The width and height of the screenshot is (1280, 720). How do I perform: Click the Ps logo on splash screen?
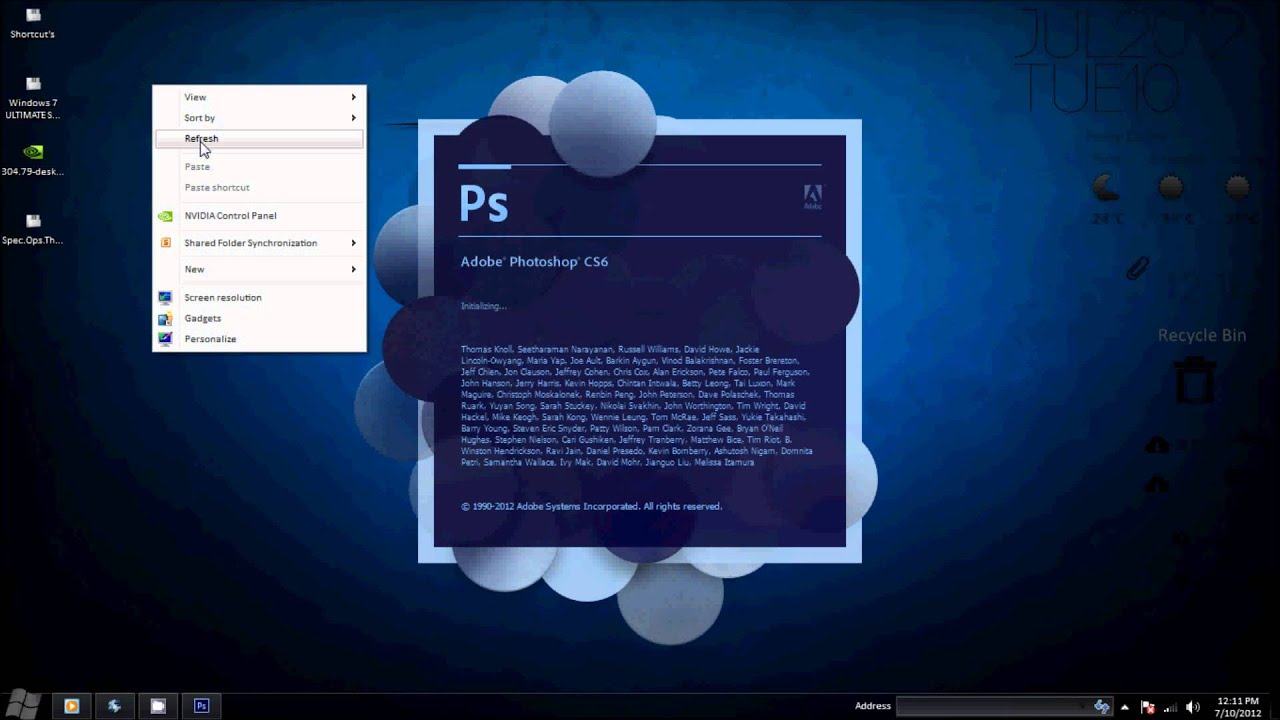pyautogui.click(x=484, y=203)
